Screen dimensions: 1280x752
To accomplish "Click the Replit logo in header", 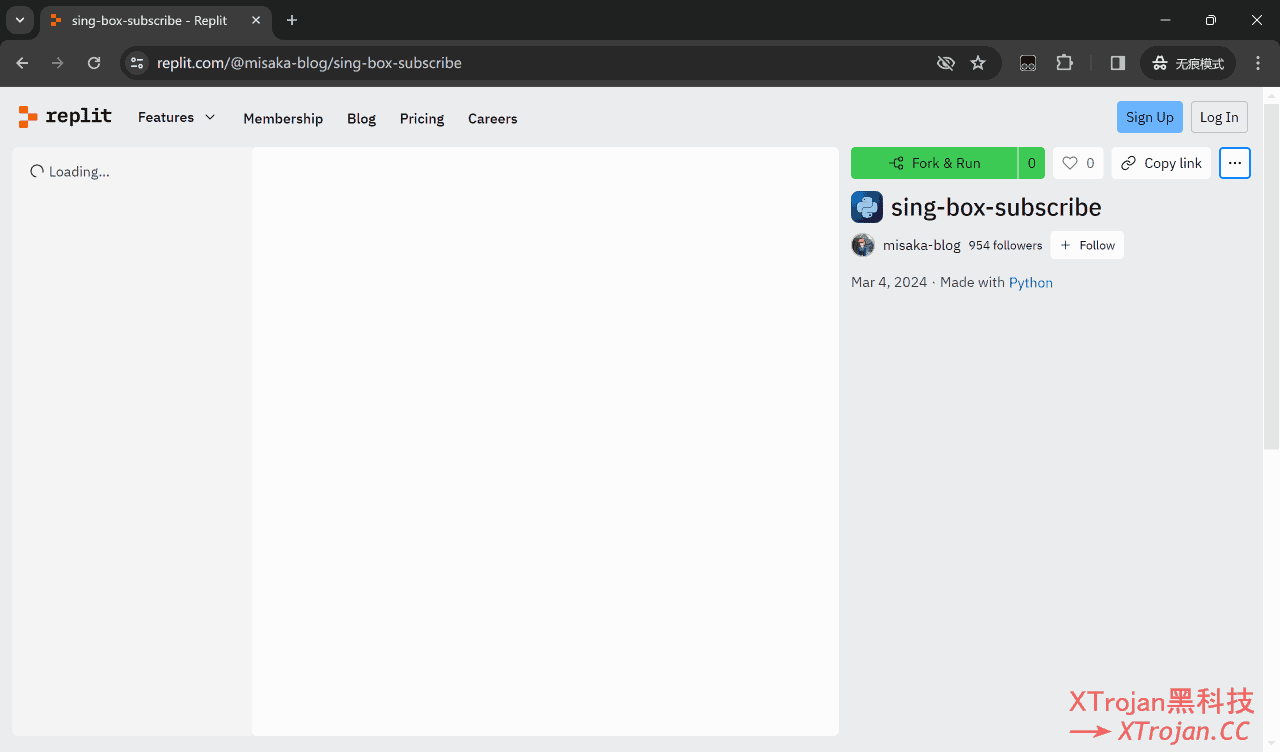I will coord(65,117).
